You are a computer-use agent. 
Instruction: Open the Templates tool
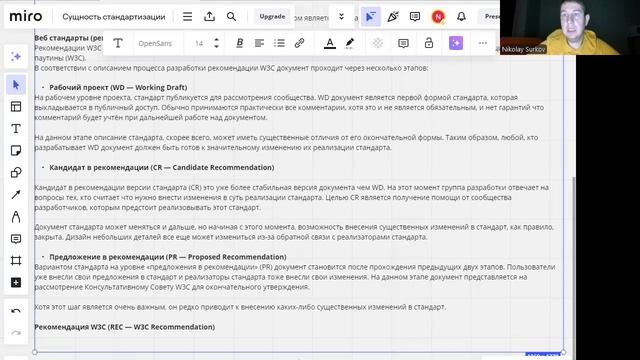click(x=16, y=107)
